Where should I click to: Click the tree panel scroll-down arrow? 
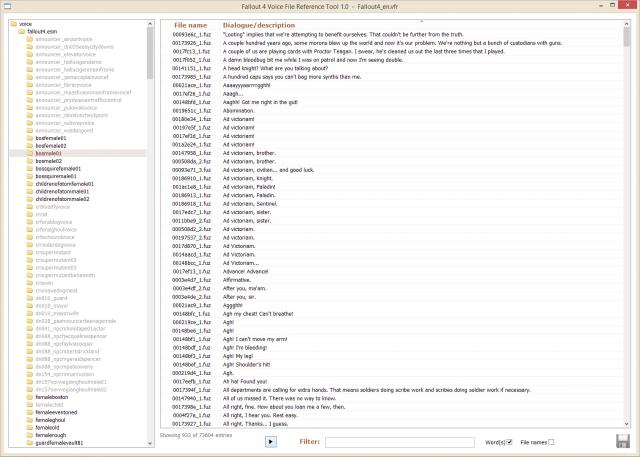pos(150,443)
